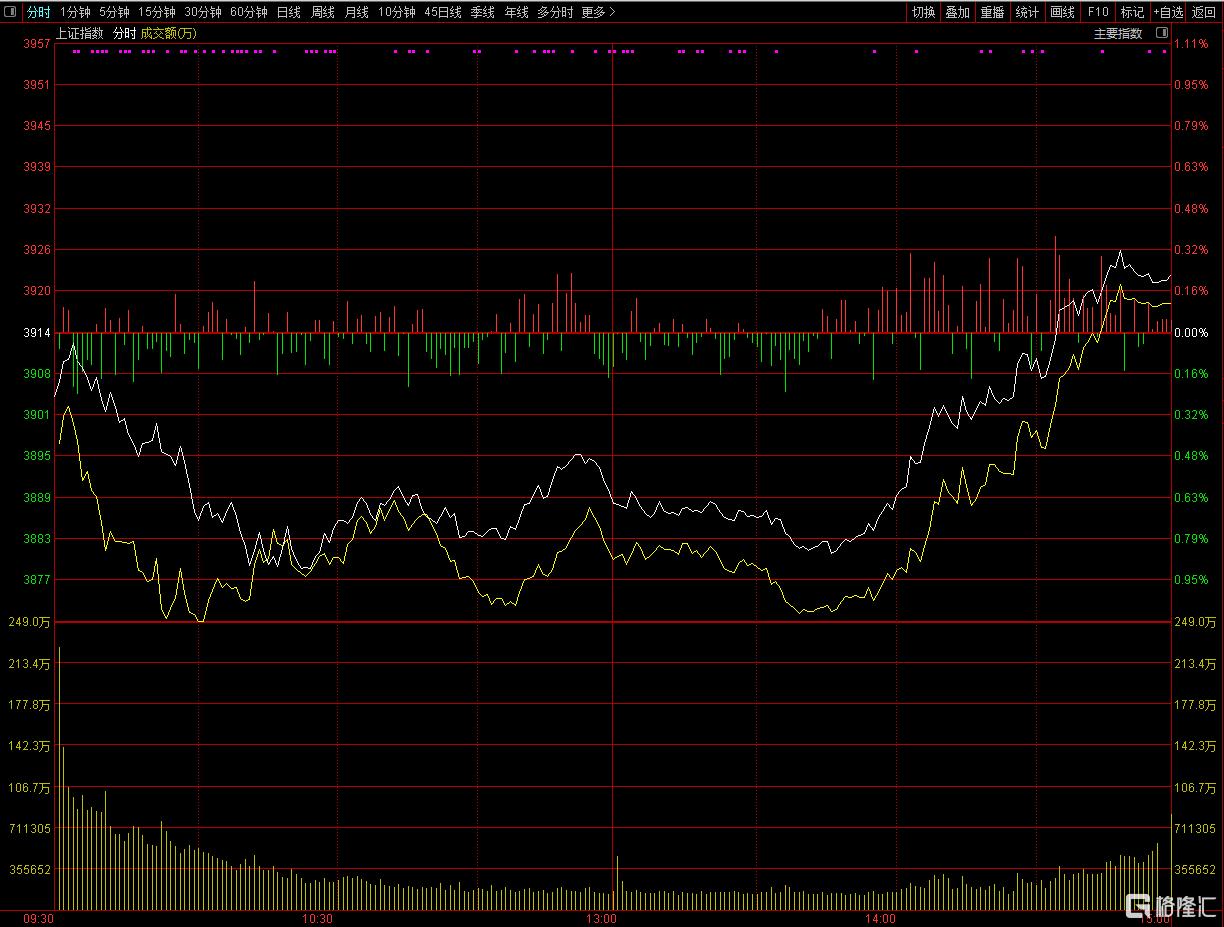Select the 多分时 multi-day view tab
This screenshot has width=1224, height=927.
(555, 13)
